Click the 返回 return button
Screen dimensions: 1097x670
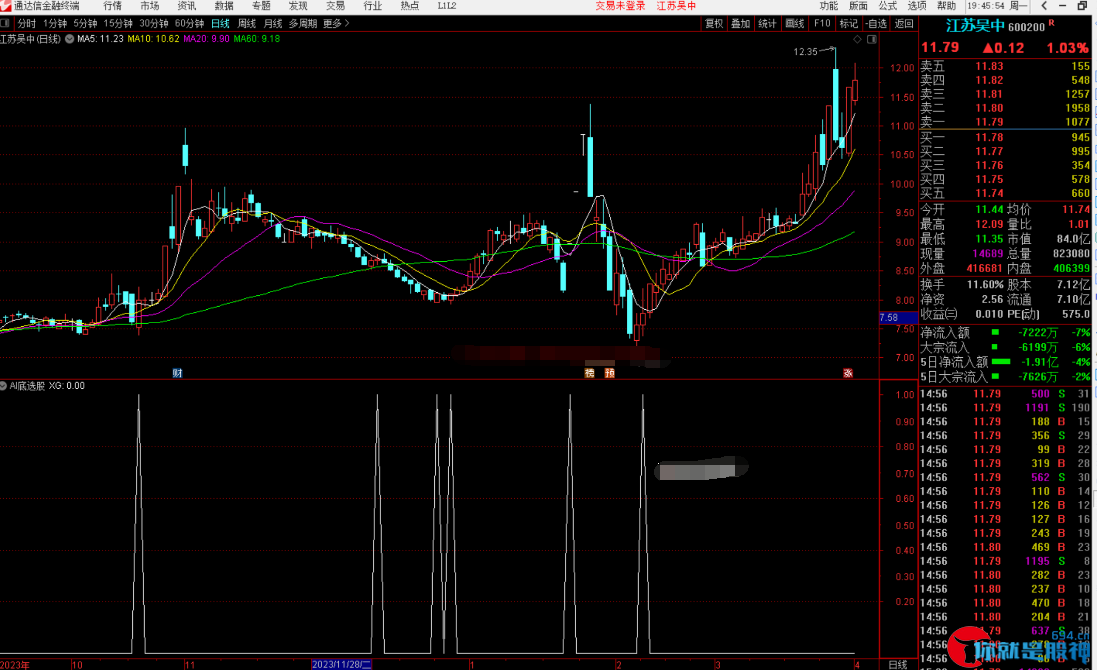point(904,24)
